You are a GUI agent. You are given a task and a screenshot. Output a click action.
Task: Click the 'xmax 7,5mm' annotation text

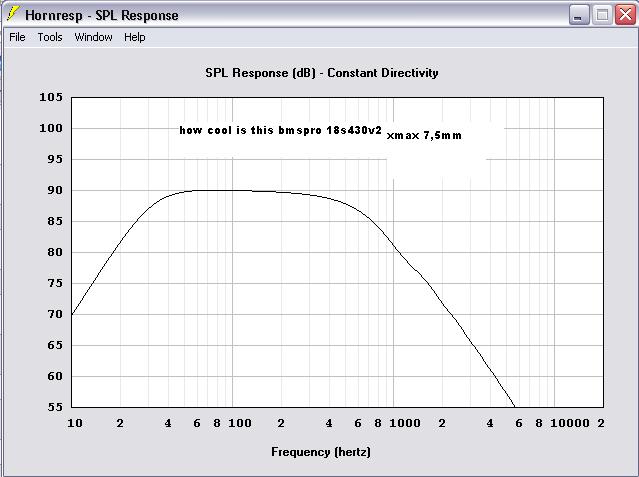[424, 135]
